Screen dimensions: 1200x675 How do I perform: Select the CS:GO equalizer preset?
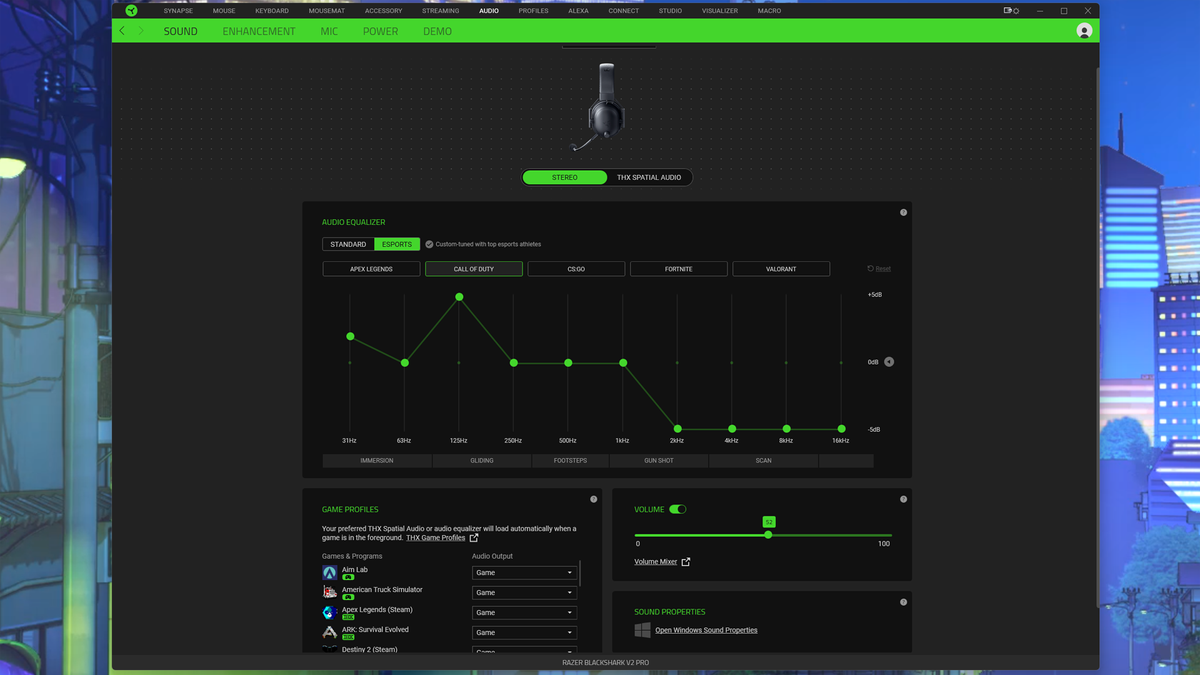pos(576,269)
